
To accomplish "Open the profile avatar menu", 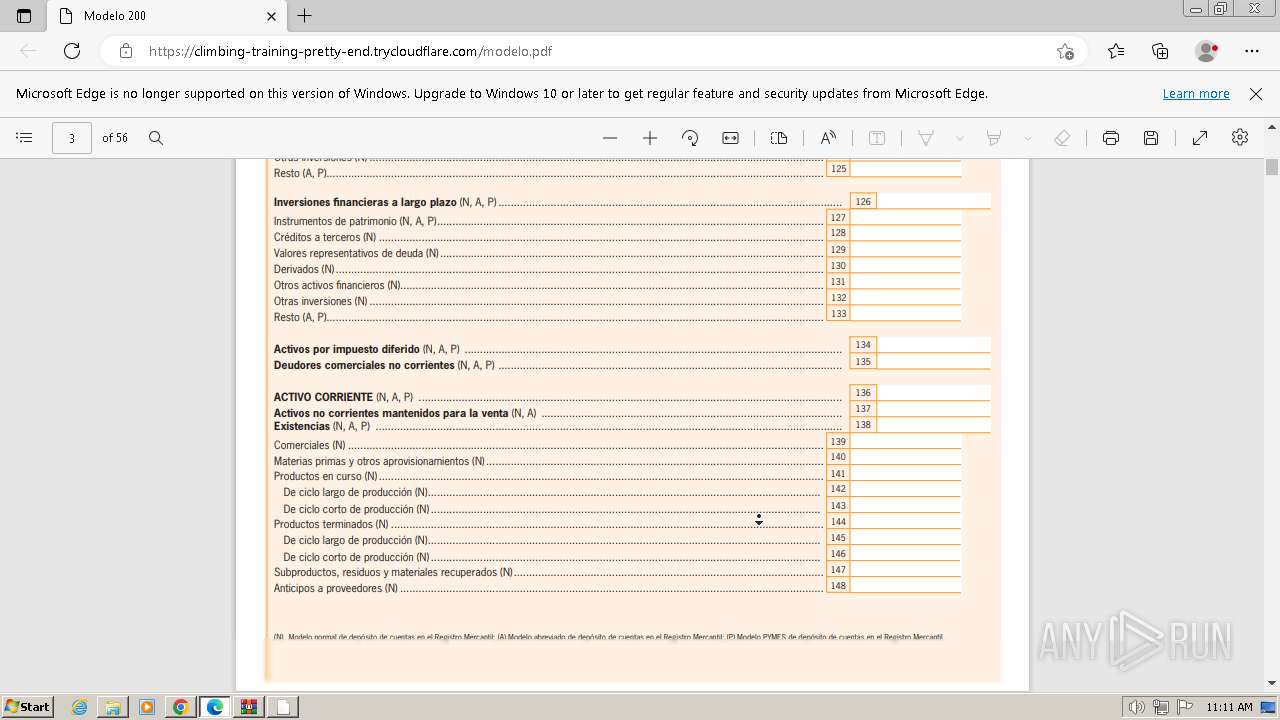I will pyautogui.click(x=1207, y=51).
